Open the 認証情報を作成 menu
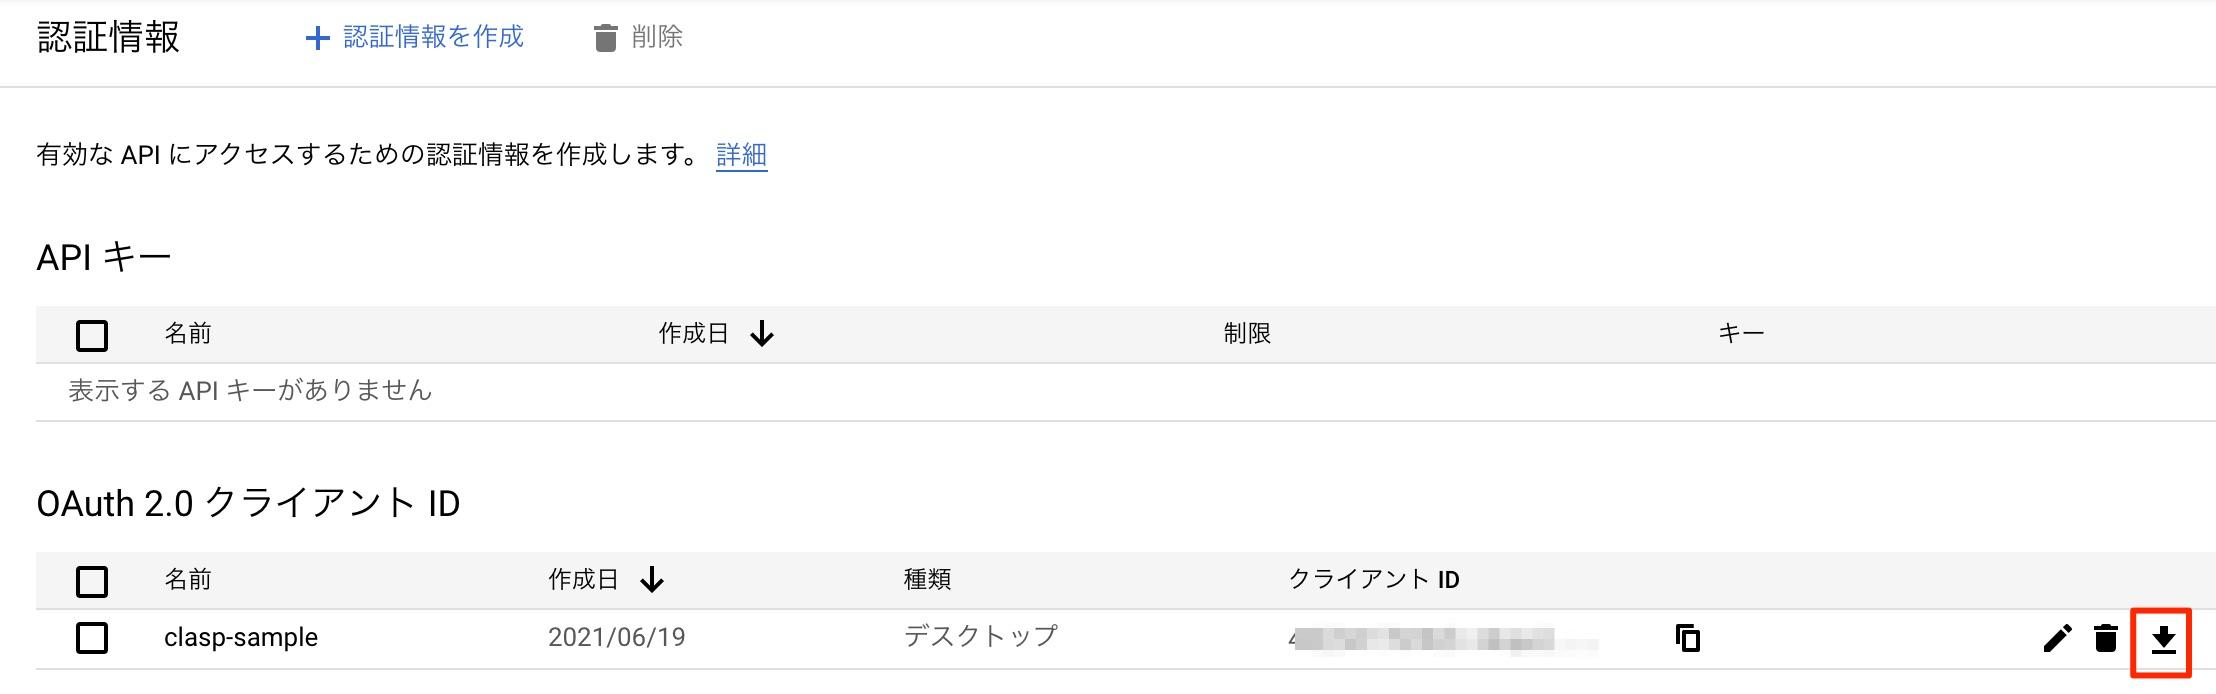This screenshot has width=2216, height=694. [432, 37]
